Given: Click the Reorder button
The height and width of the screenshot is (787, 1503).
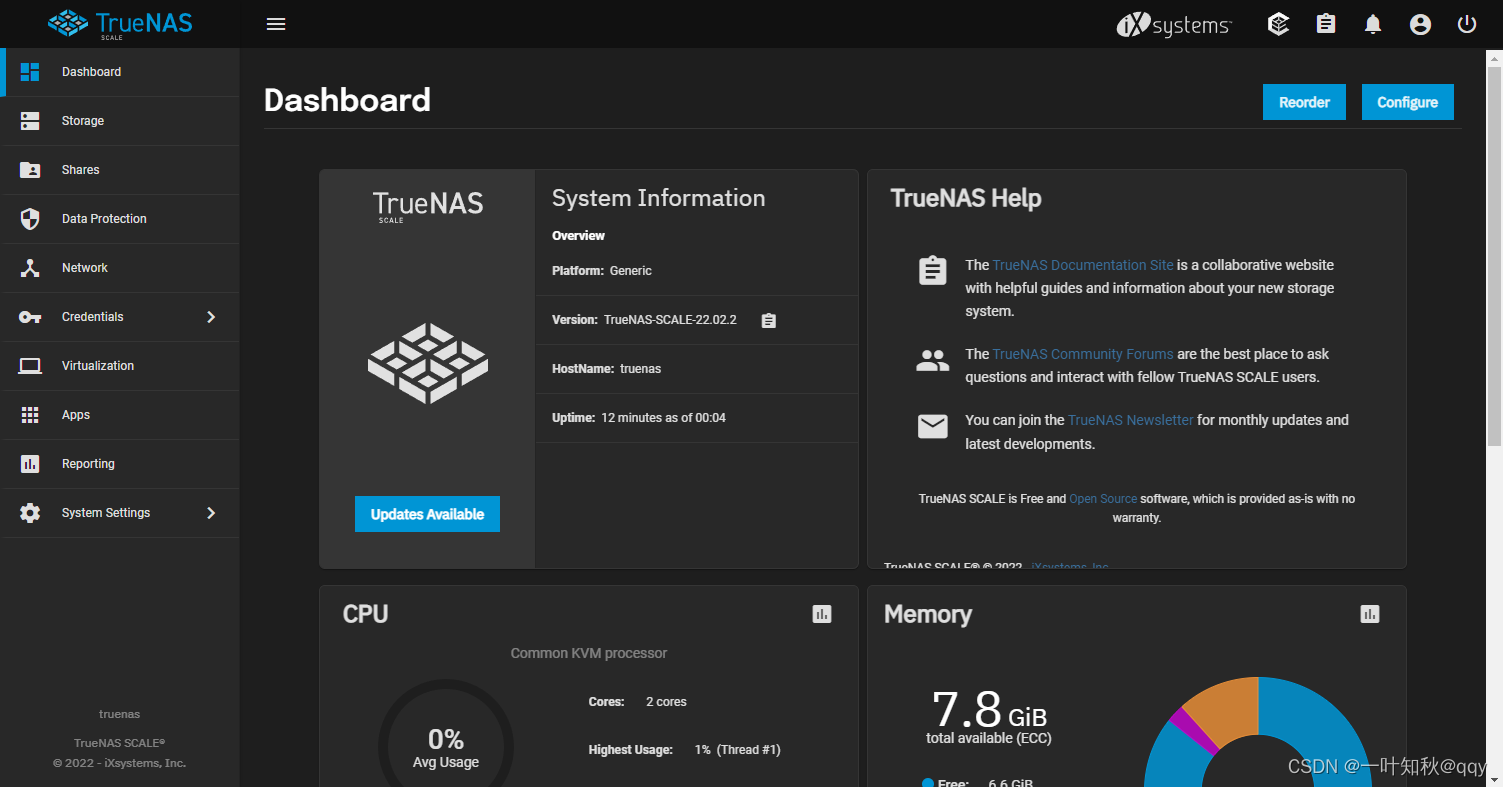Looking at the screenshot, I should tap(1304, 102).
